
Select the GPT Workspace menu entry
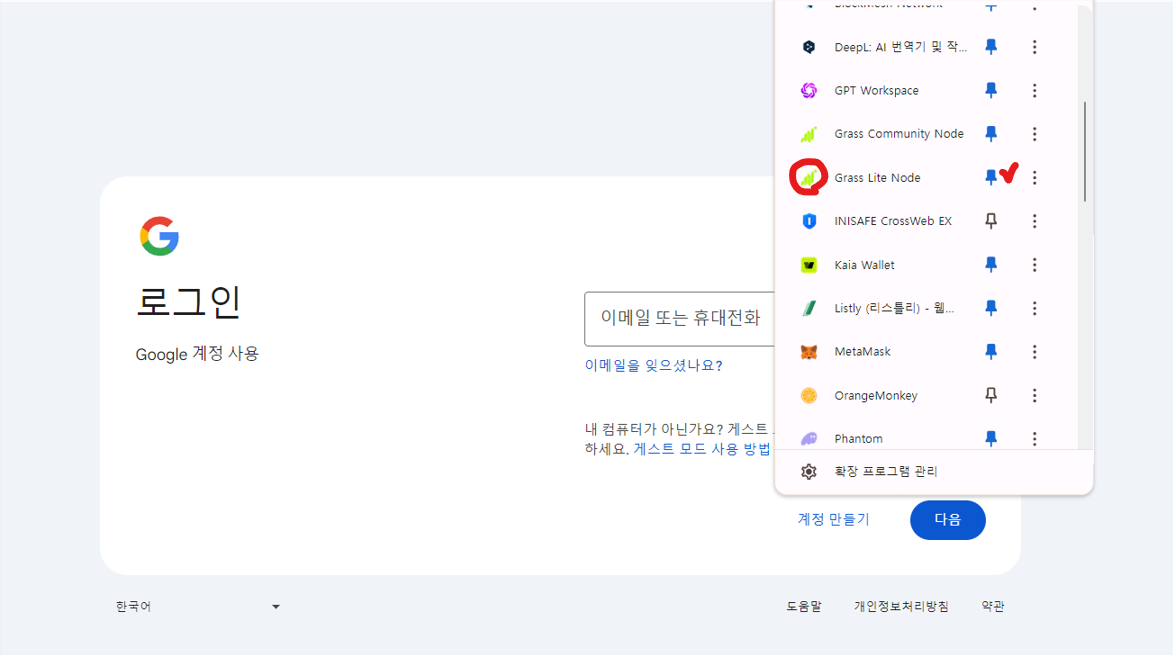click(x=876, y=90)
